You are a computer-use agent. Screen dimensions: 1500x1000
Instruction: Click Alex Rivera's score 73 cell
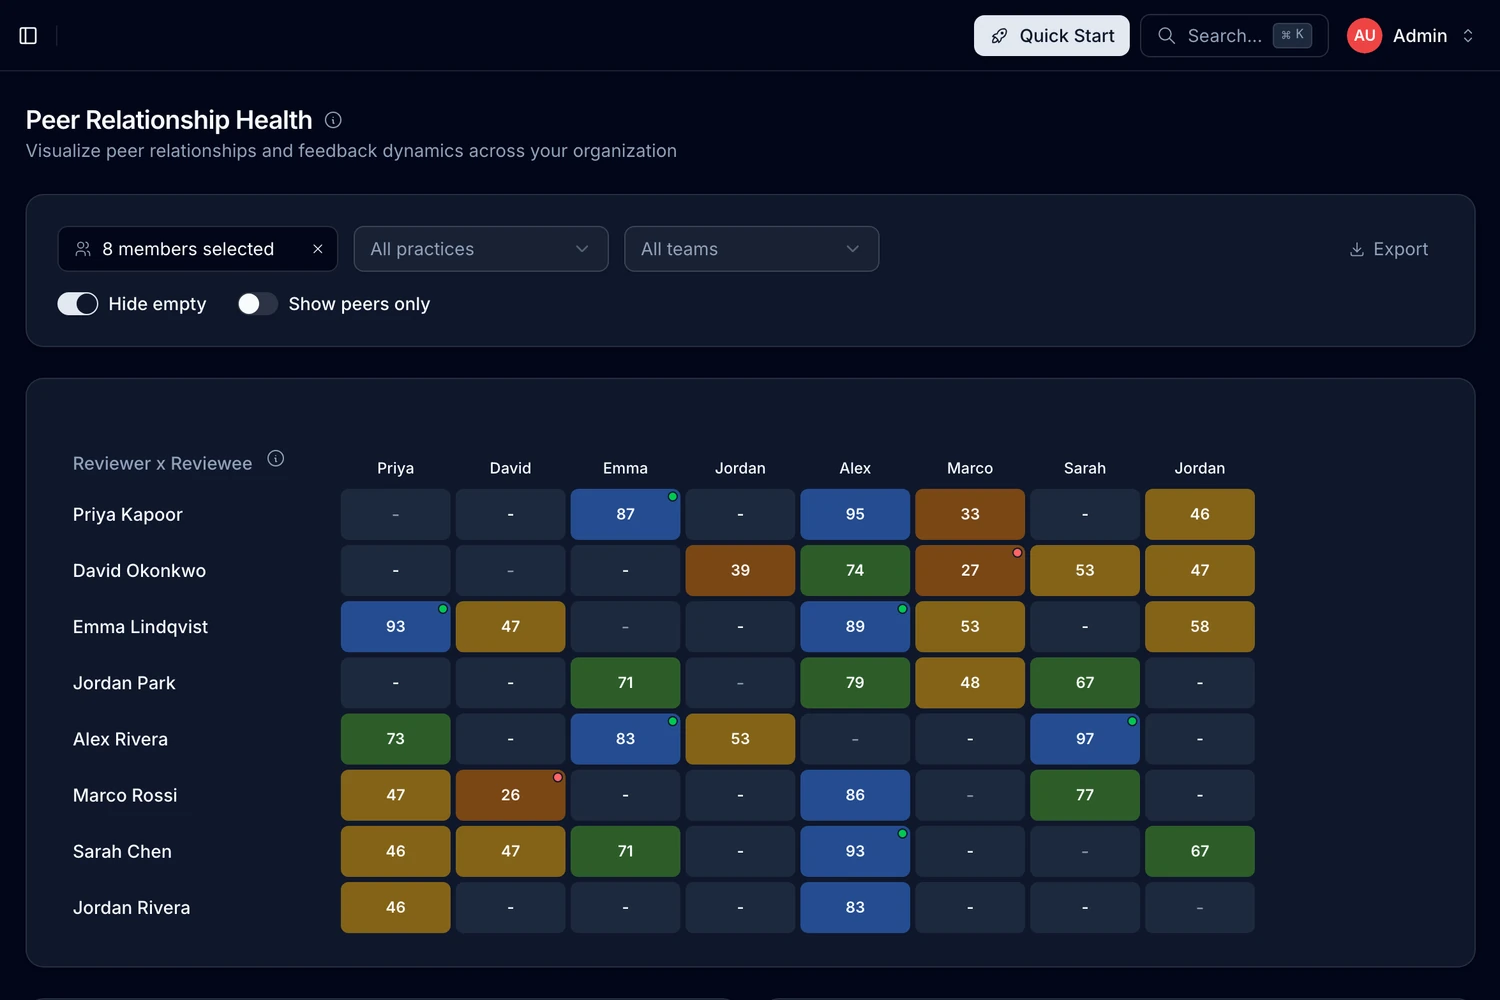[x=396, y=739]
